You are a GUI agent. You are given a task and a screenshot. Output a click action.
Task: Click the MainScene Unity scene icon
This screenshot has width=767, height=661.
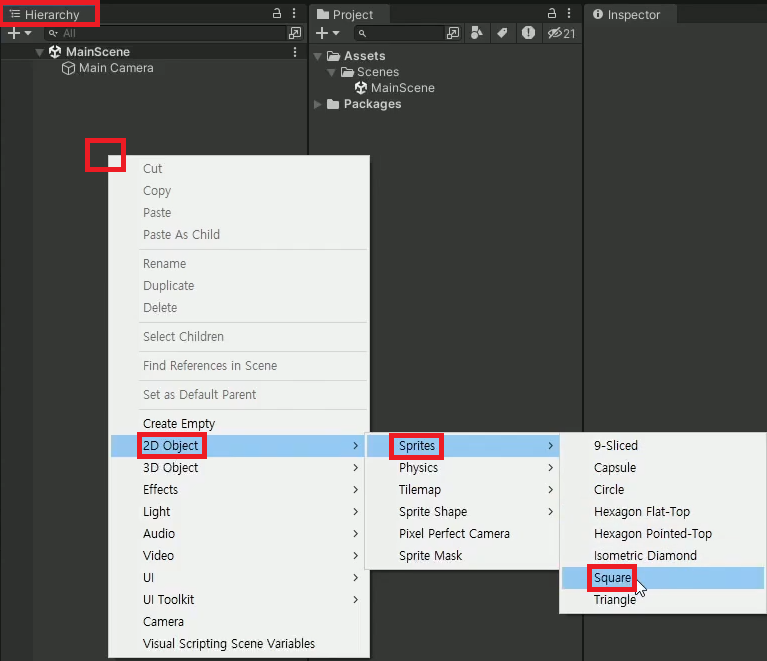(x=55, y=52)
